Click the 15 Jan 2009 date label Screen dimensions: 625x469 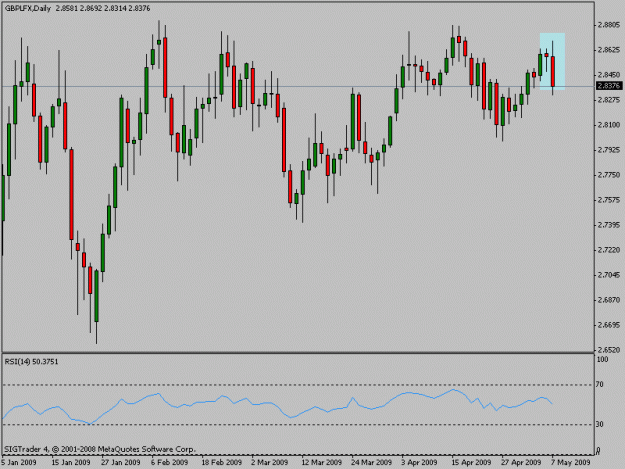(71, 463)
